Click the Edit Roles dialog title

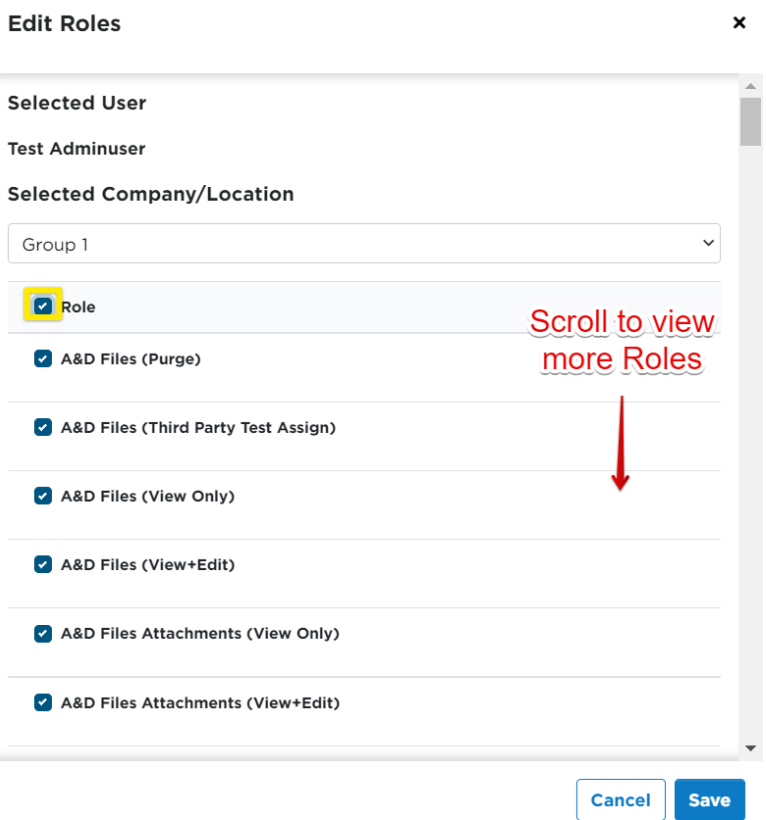[x=64, y=24]
